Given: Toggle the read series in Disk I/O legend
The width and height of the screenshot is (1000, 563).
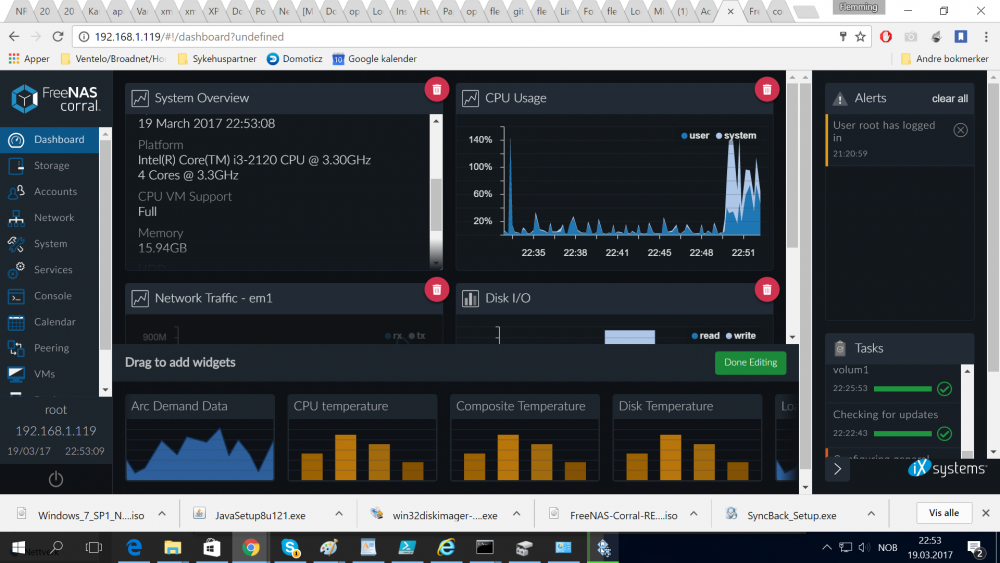Looking at the screenshot, I should pos(705,336).
